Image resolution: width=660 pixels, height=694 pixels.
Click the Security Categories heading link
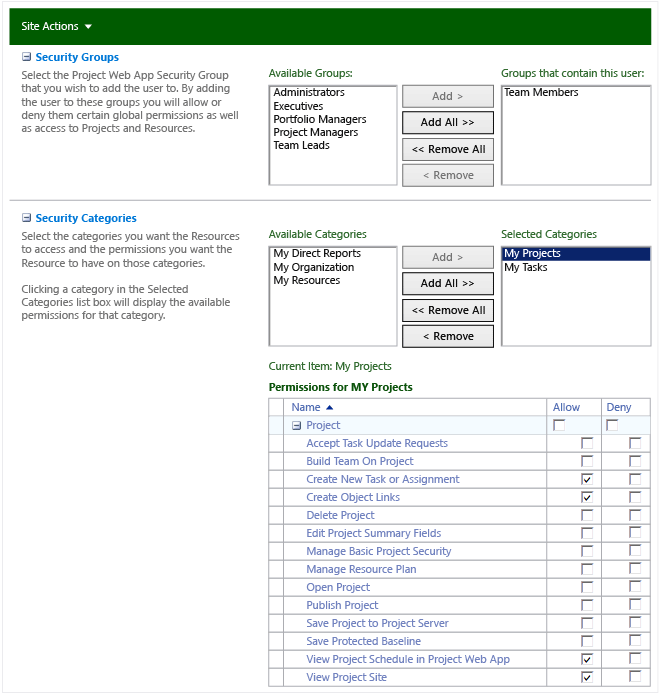coord(86,218)
